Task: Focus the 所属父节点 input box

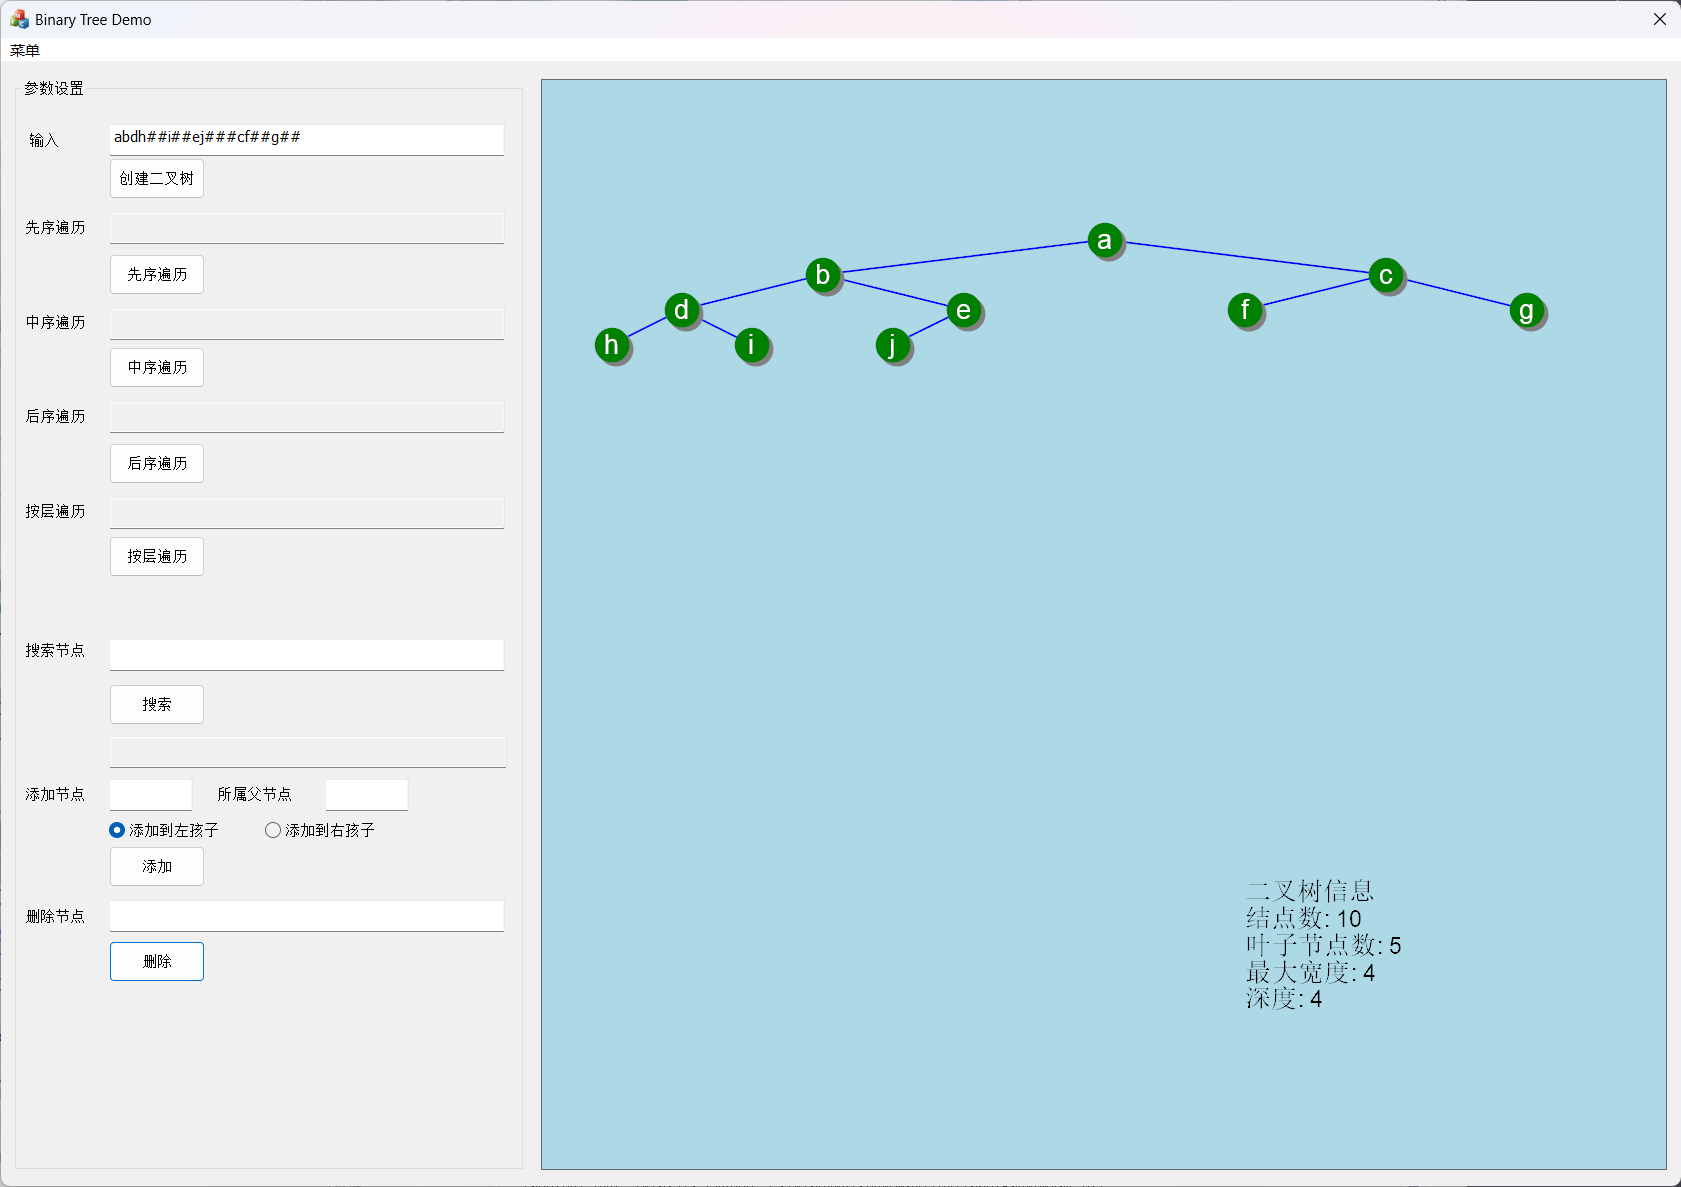Action: [367, 795]
